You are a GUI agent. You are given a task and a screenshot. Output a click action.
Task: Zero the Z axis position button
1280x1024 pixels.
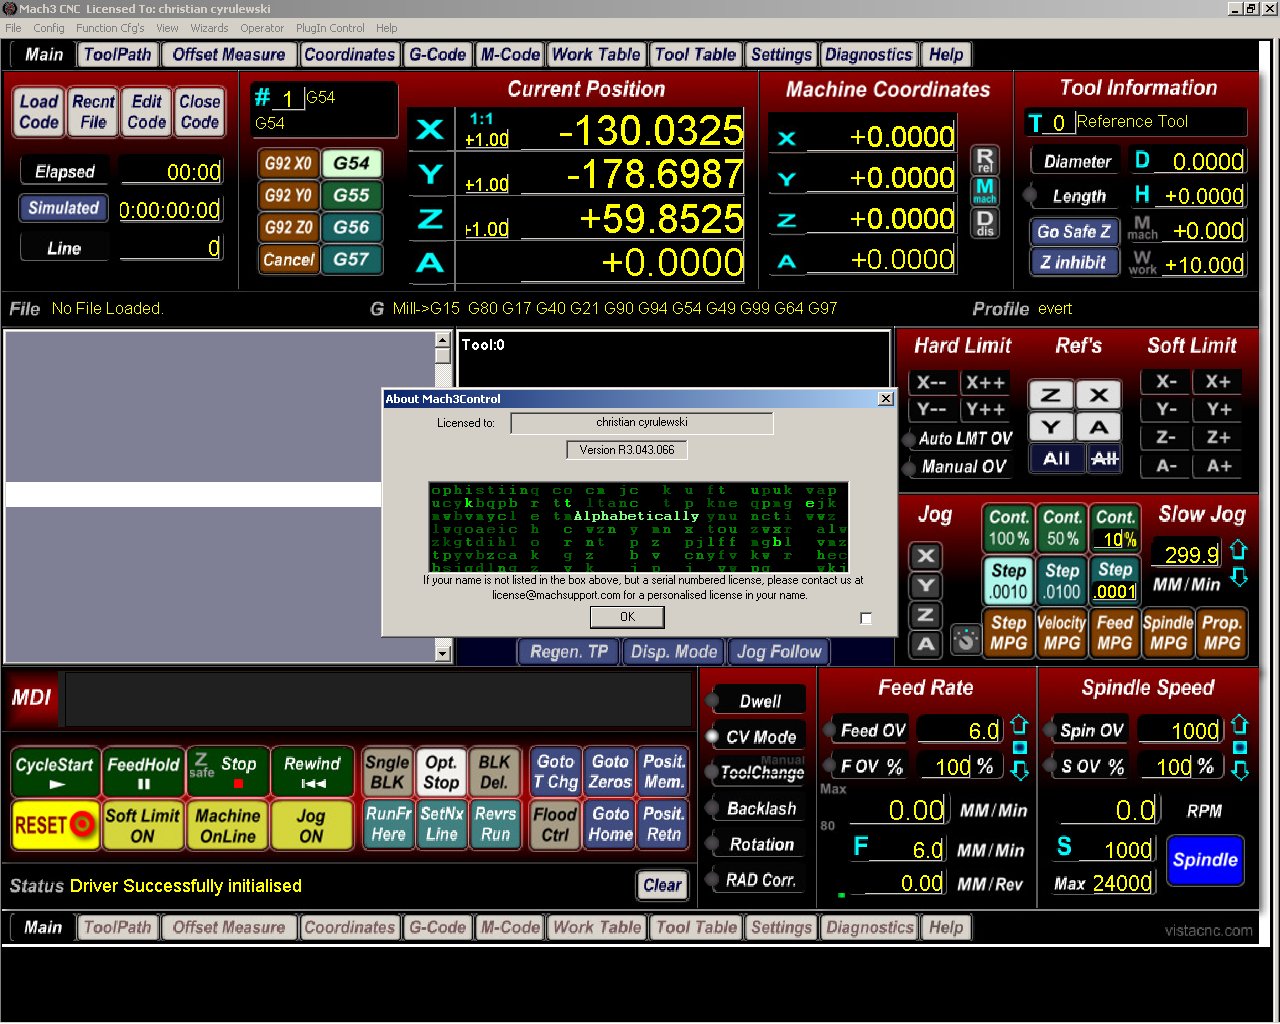[430, 219]
